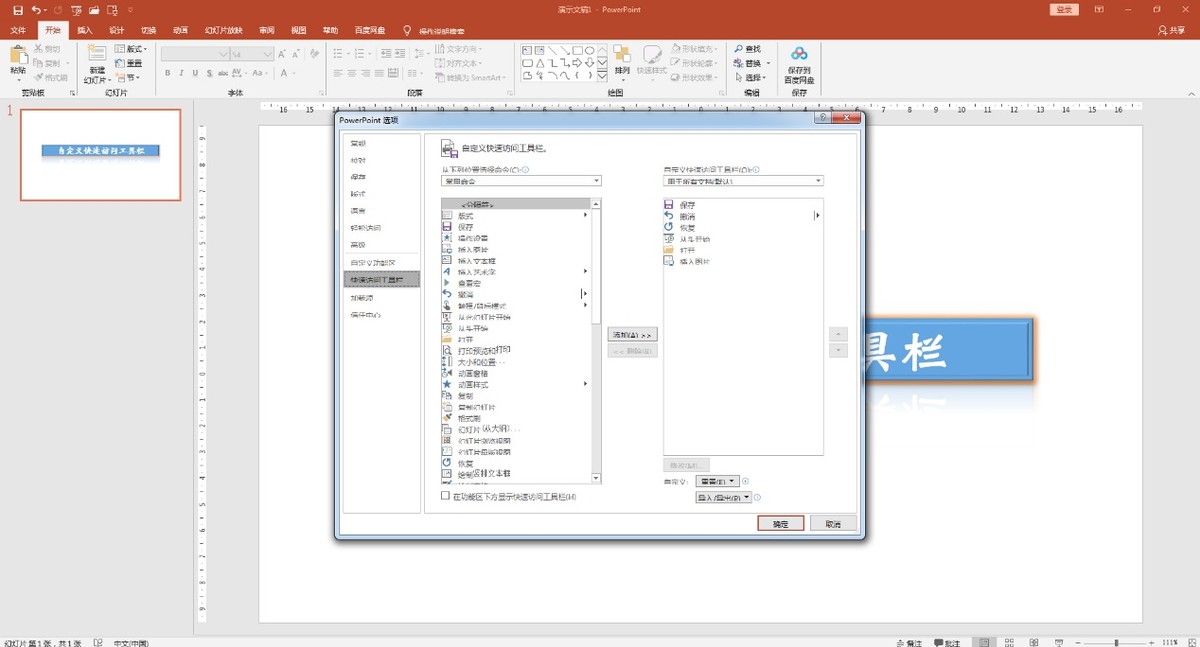
Task: Switch to the 百度网盘 ribbon tab
Action: (369, 31)
